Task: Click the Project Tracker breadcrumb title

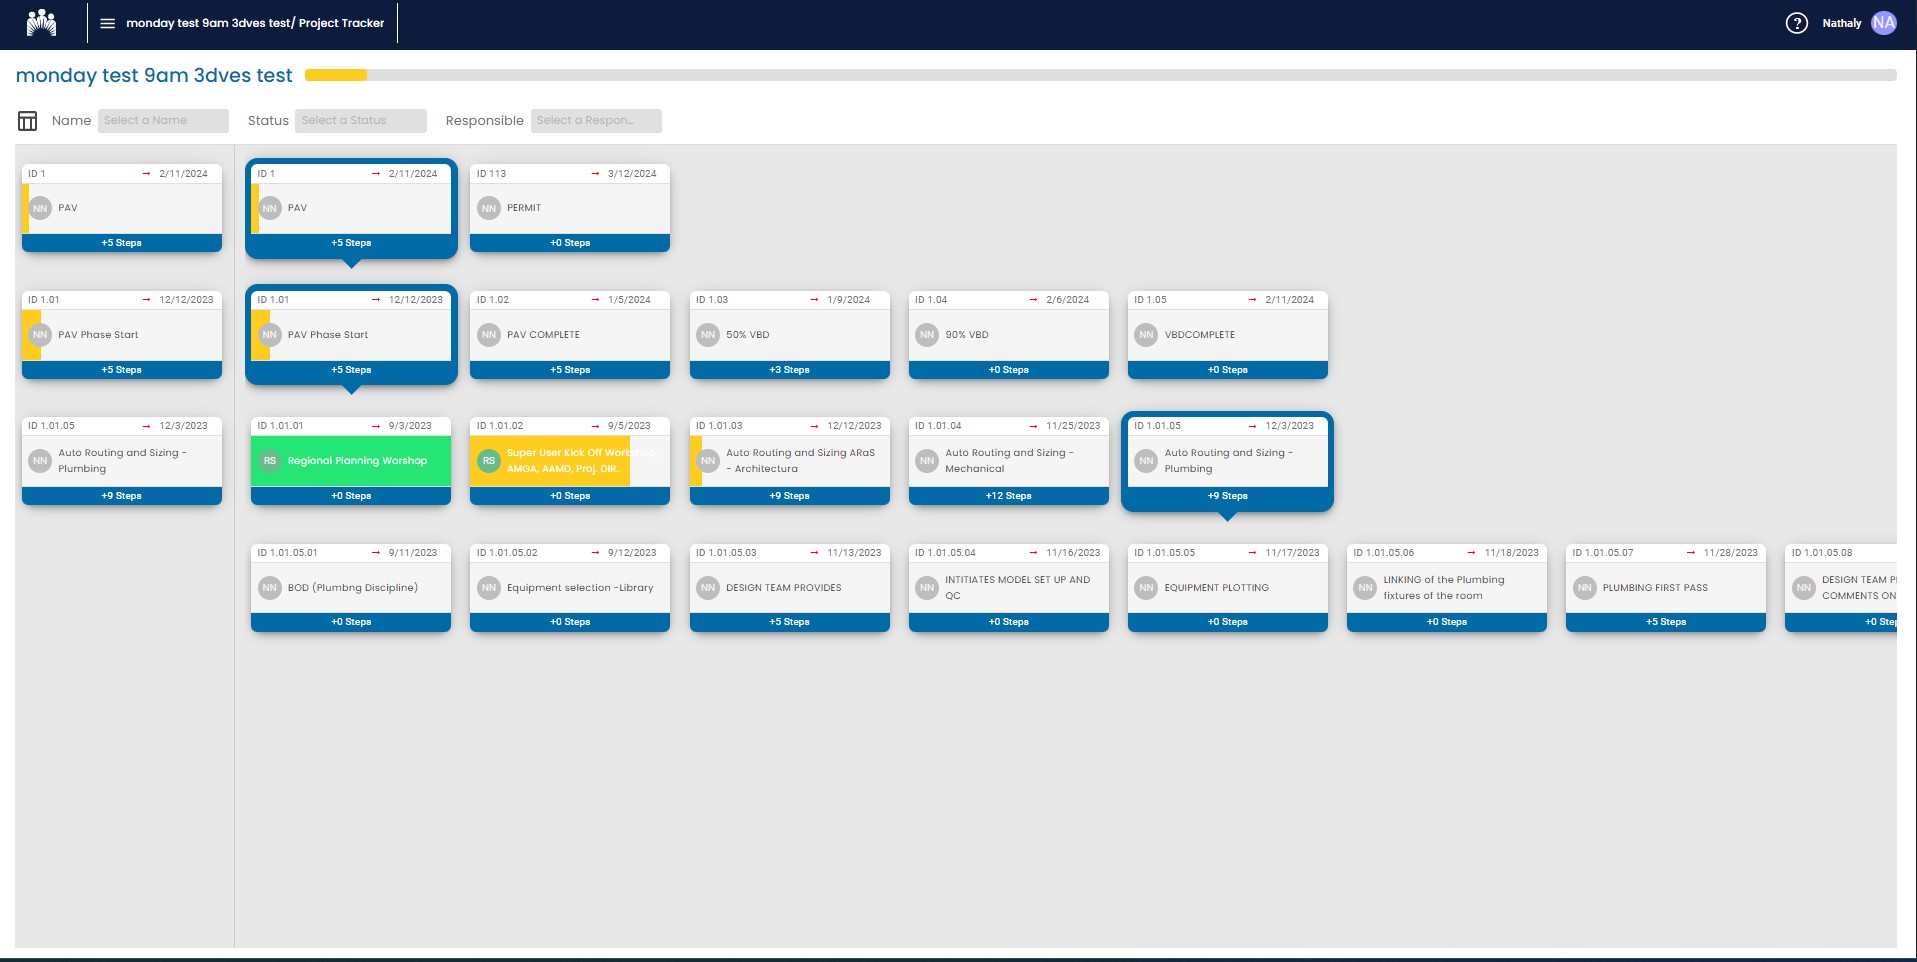Action: [341, 23]
